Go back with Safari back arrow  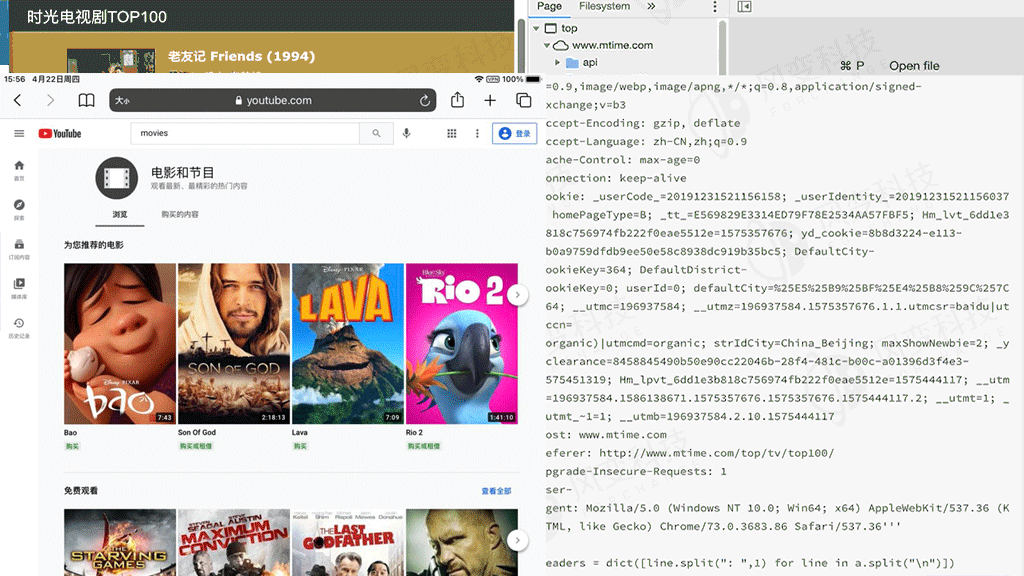18,100
